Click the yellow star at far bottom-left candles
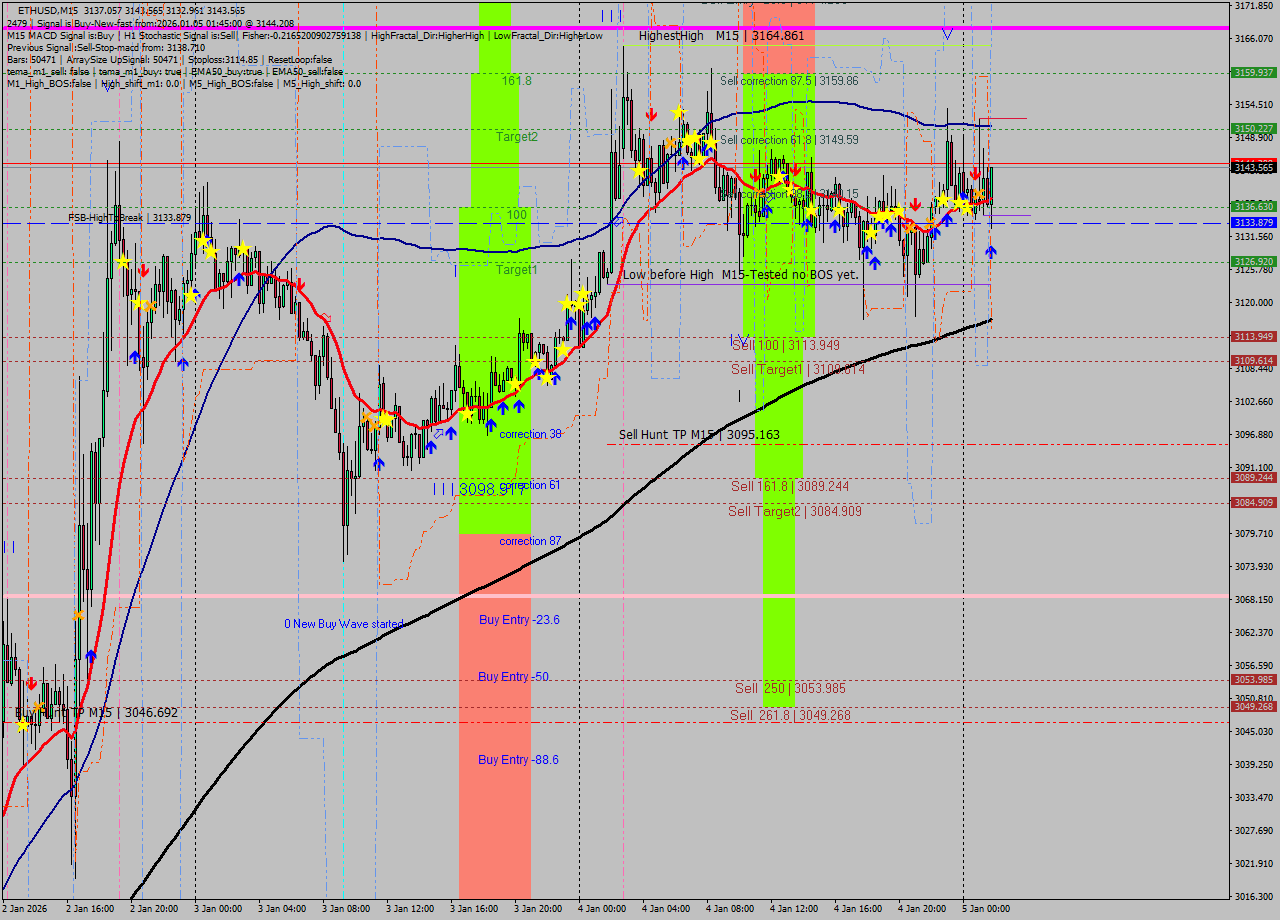 click(x=22, y=724)
